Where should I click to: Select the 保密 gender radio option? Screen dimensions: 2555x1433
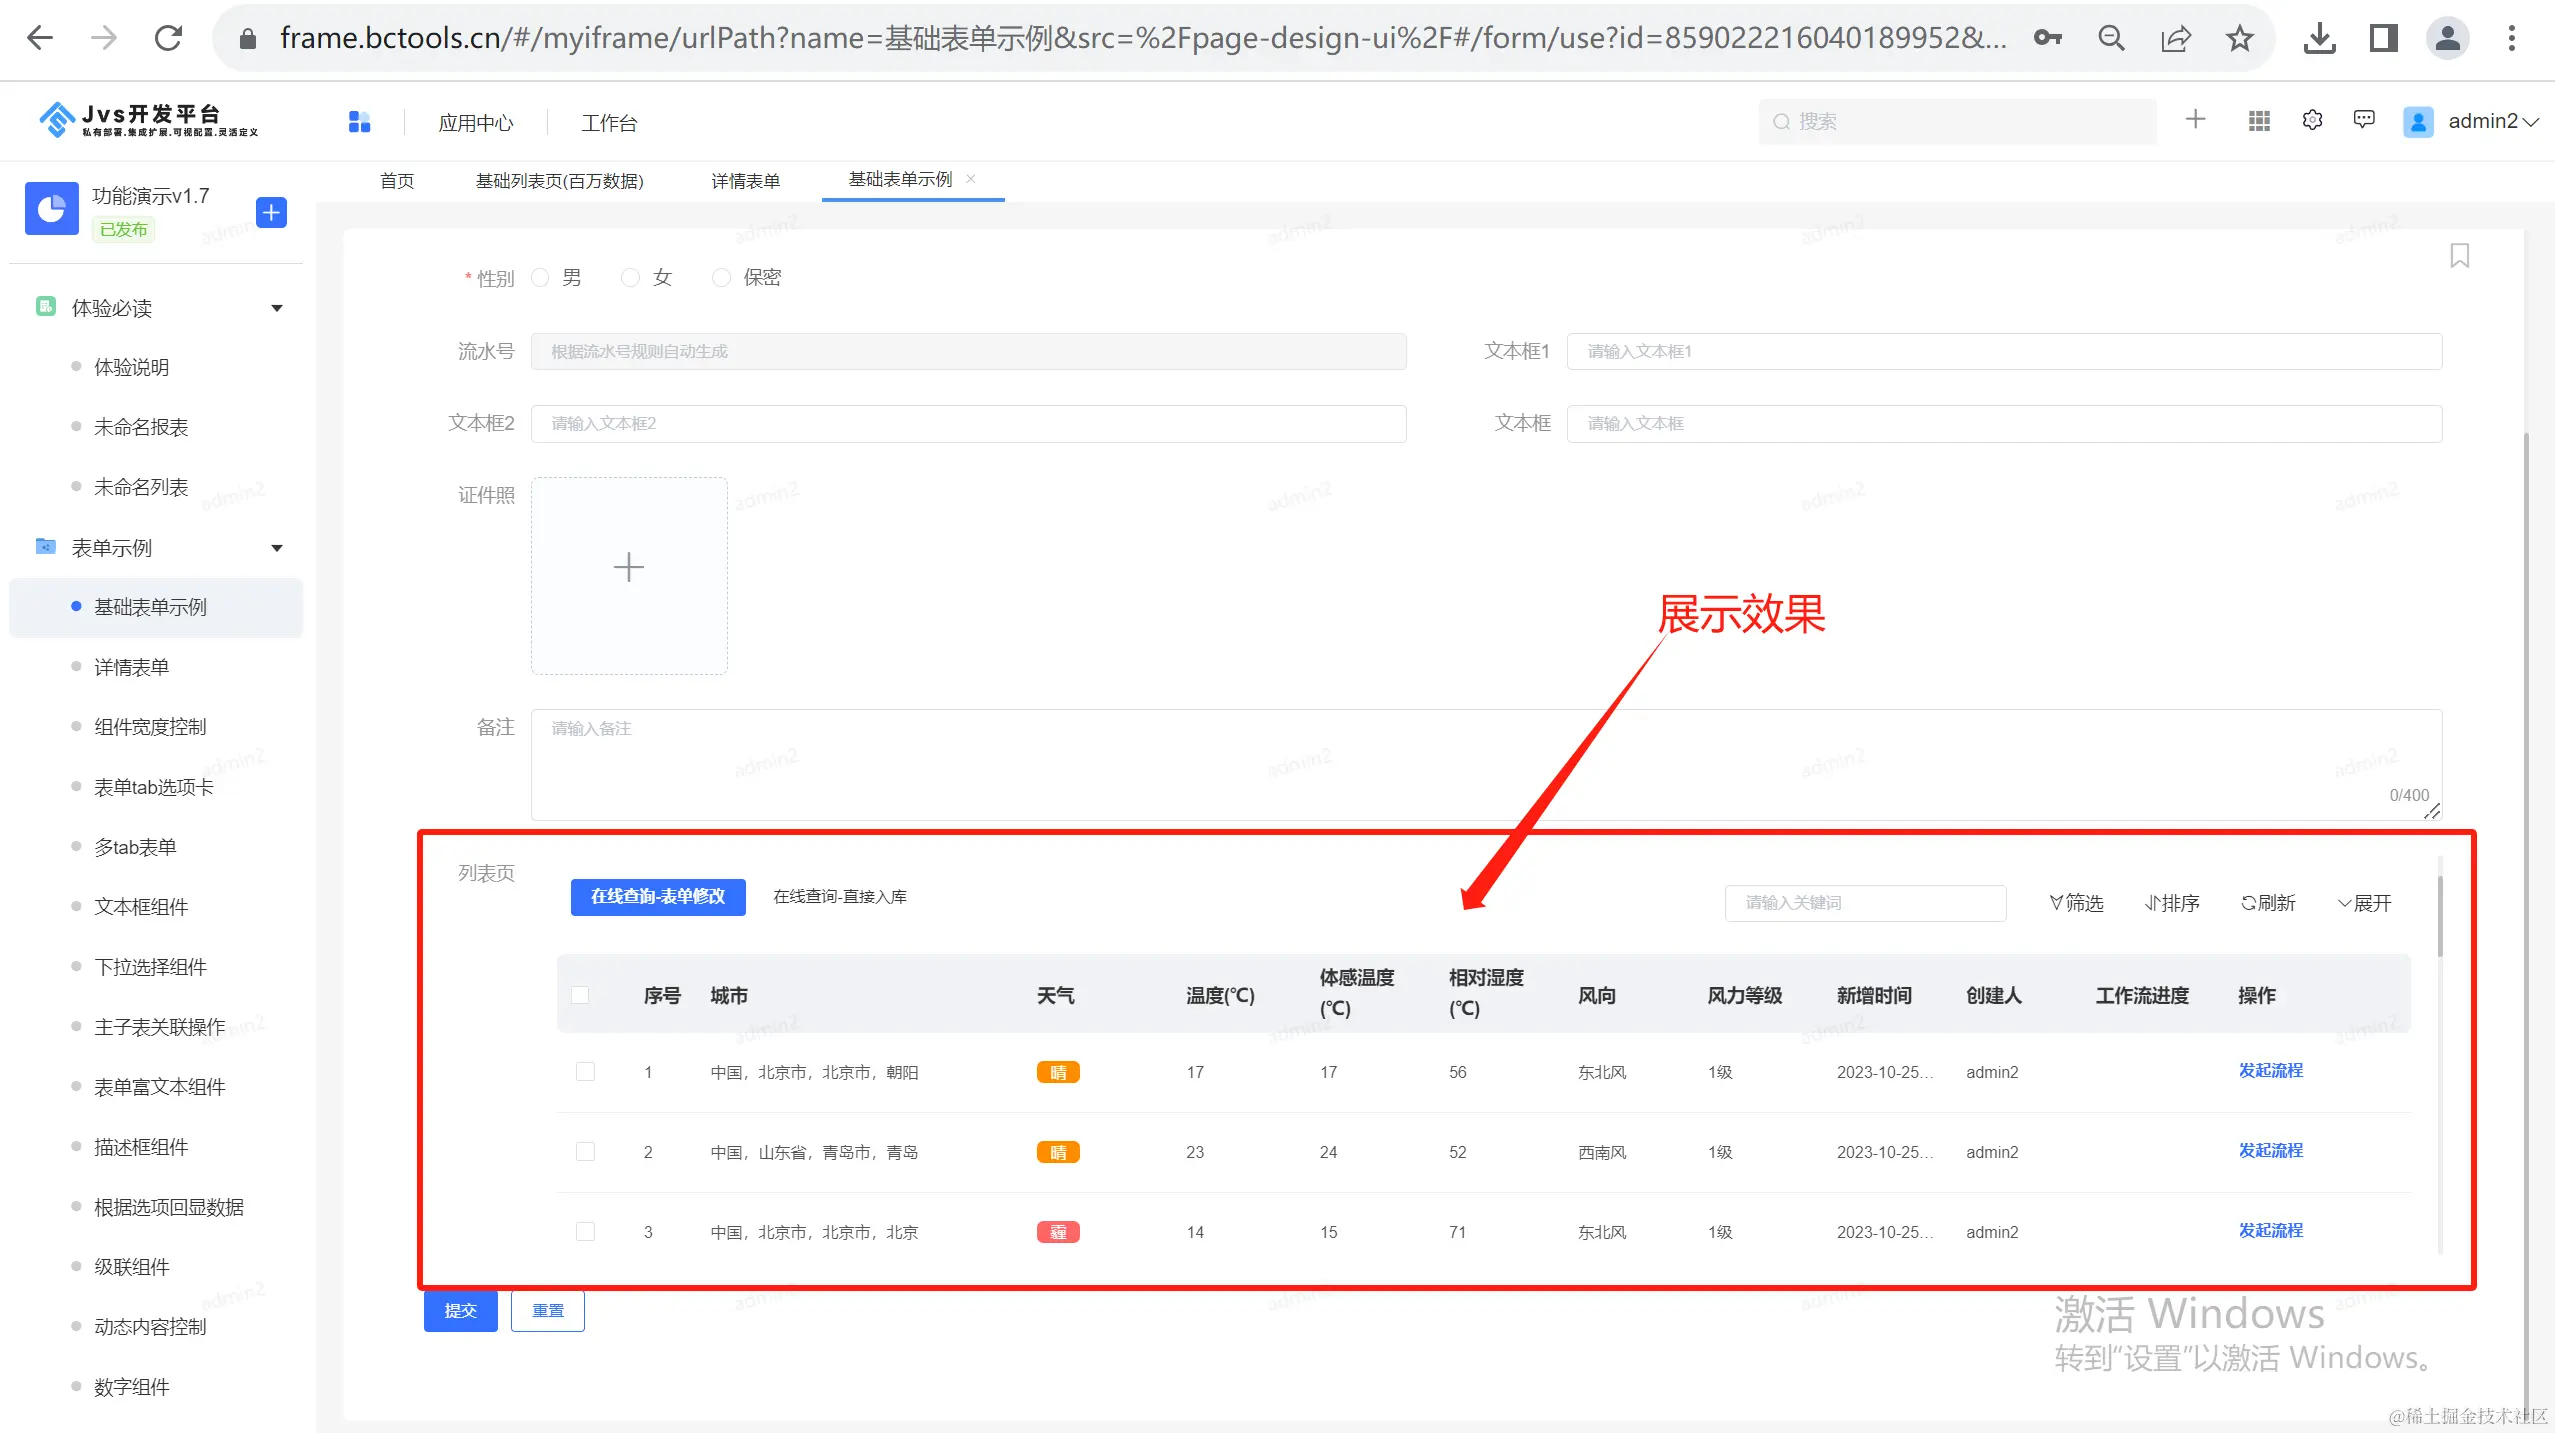tap(721, 278)
